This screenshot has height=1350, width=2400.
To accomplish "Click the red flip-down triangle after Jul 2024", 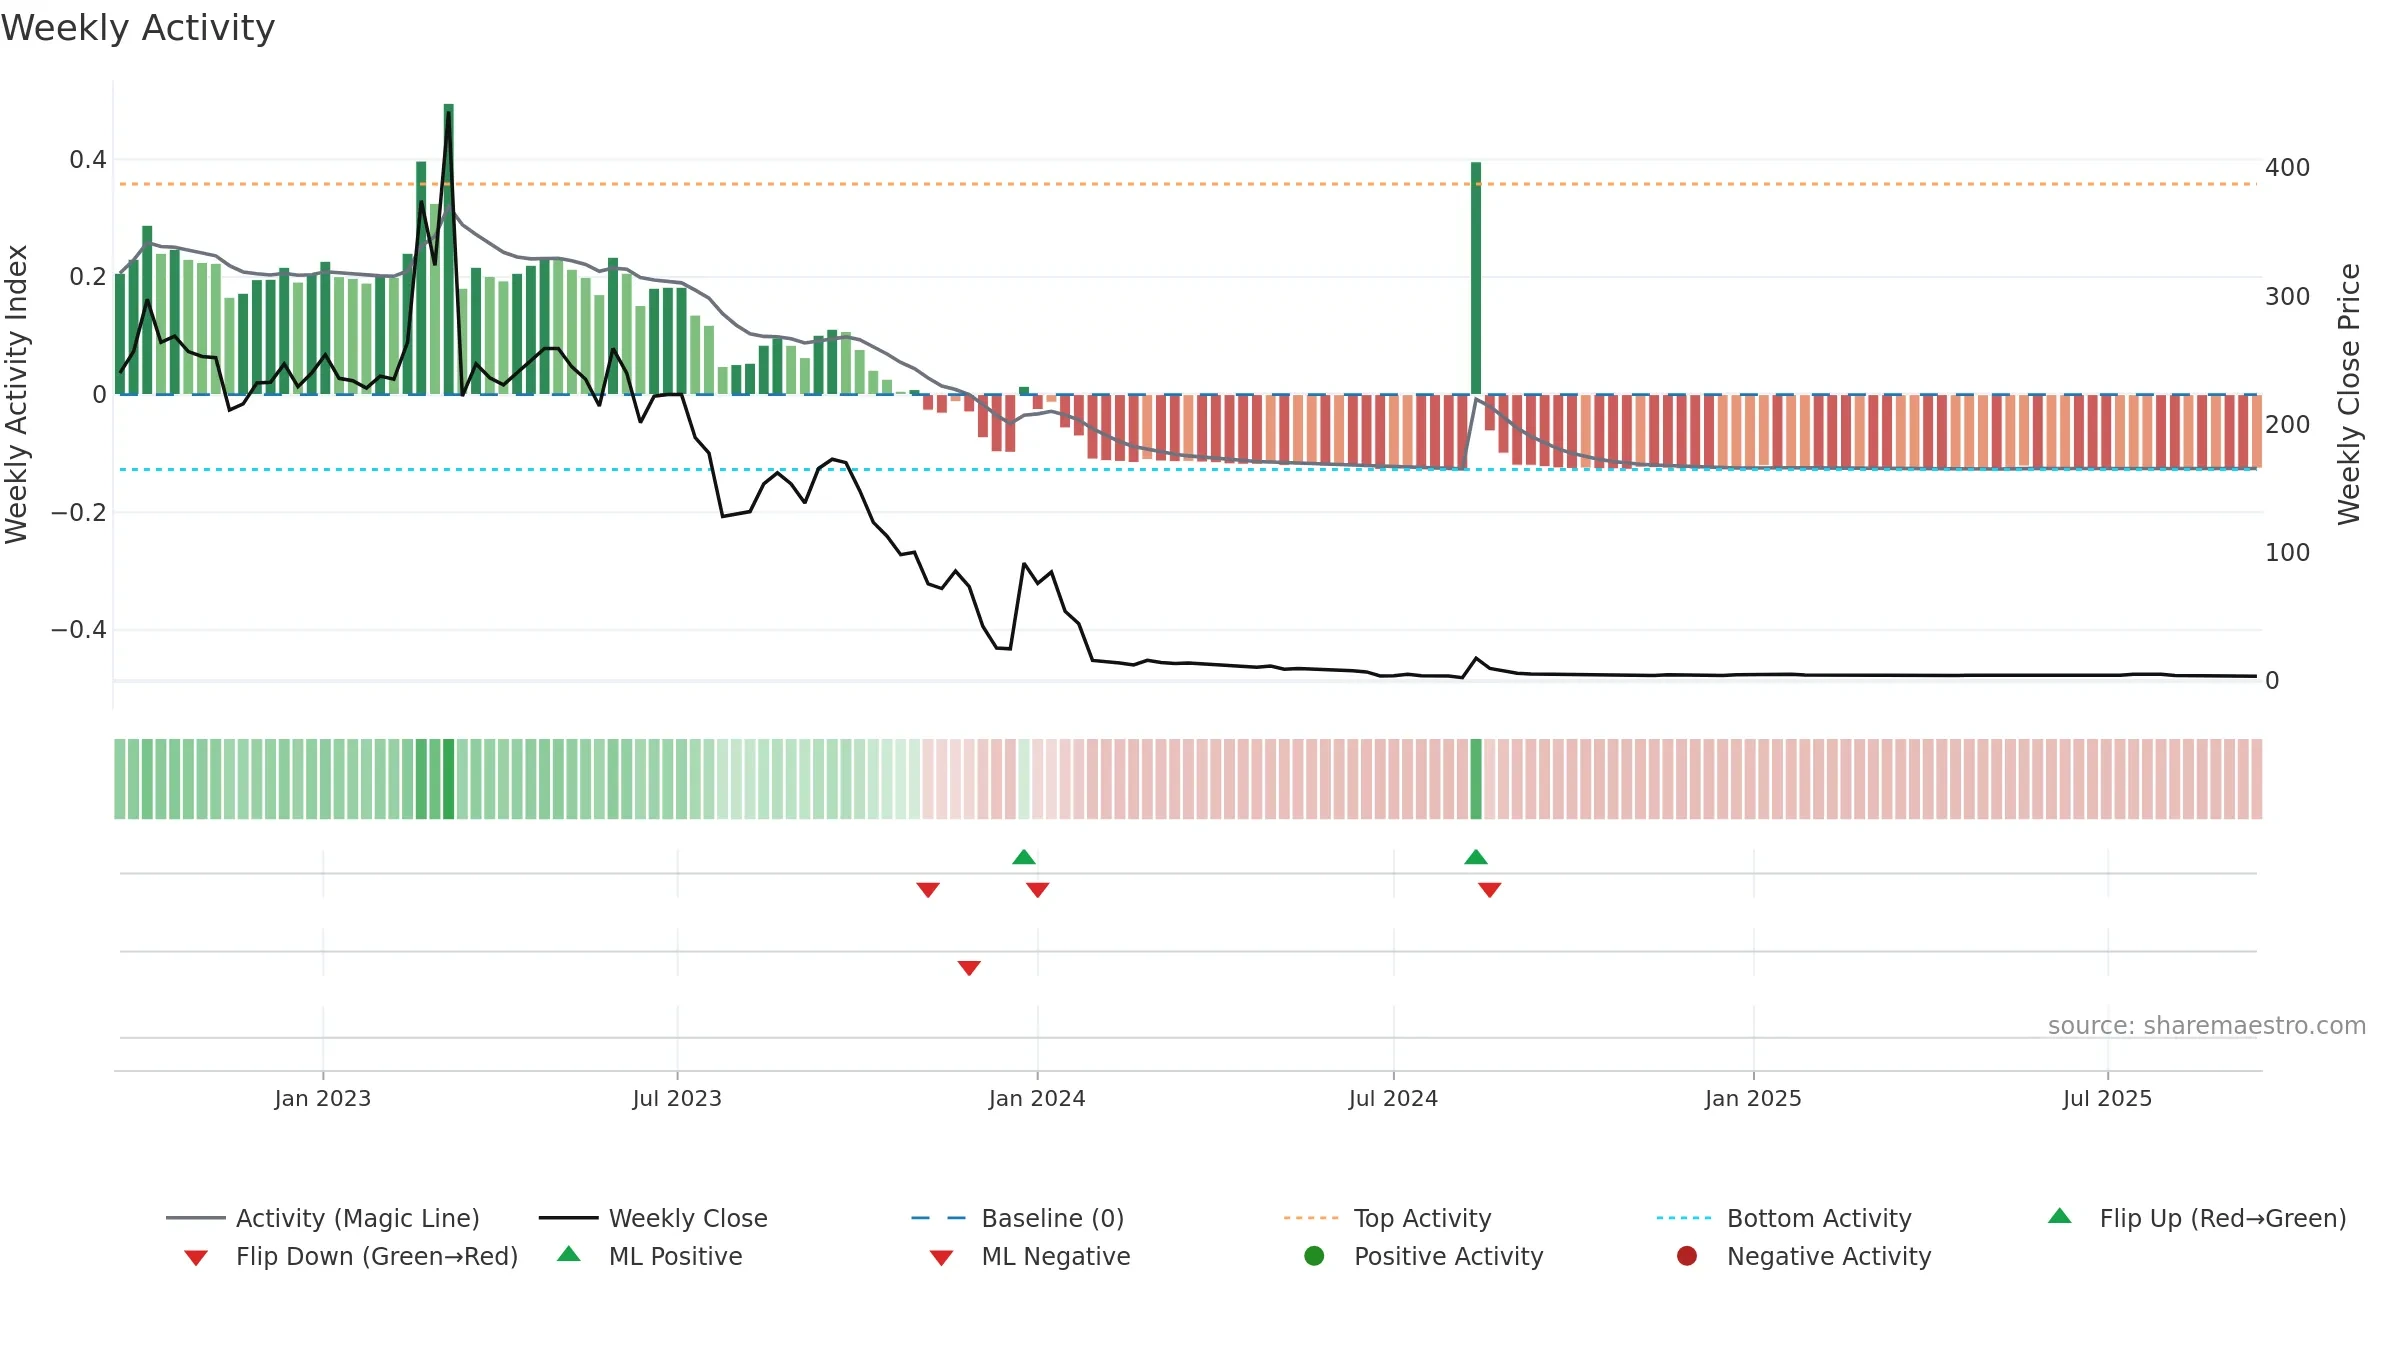I will click(1490, 890).
